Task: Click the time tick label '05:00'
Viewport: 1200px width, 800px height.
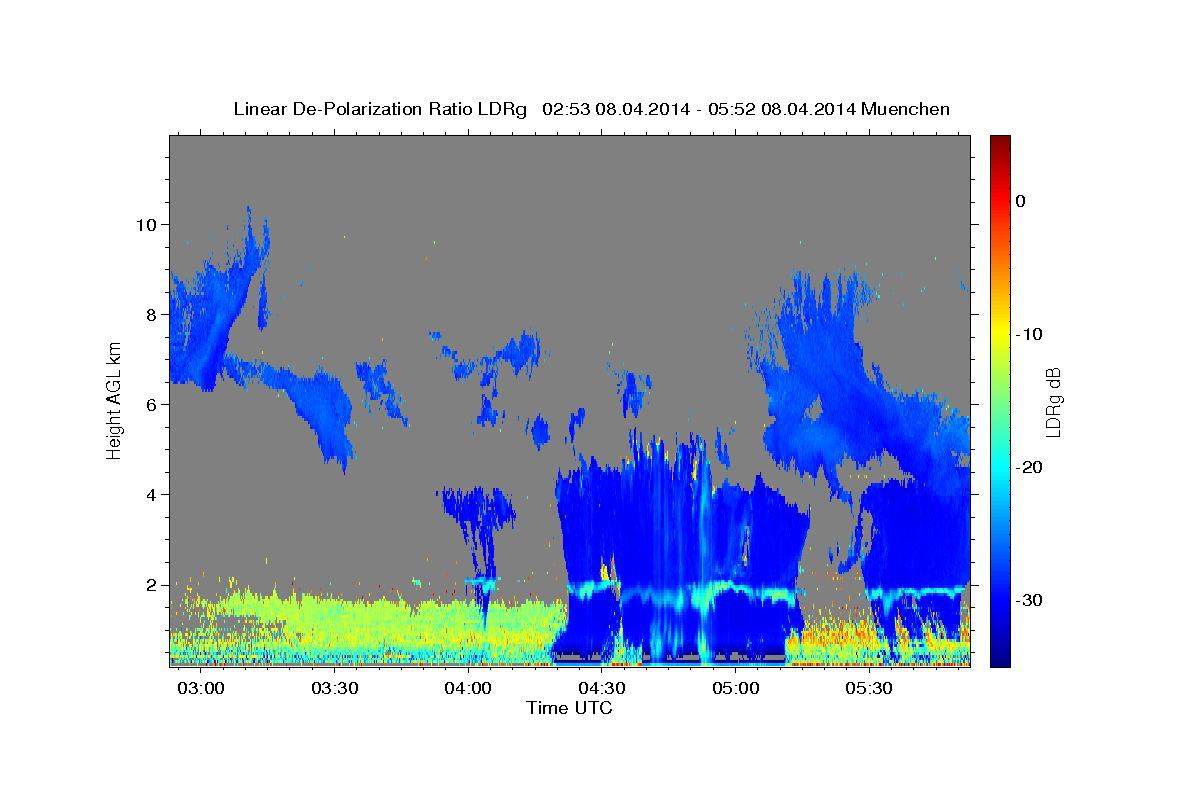Action: [x=736, y=689]
